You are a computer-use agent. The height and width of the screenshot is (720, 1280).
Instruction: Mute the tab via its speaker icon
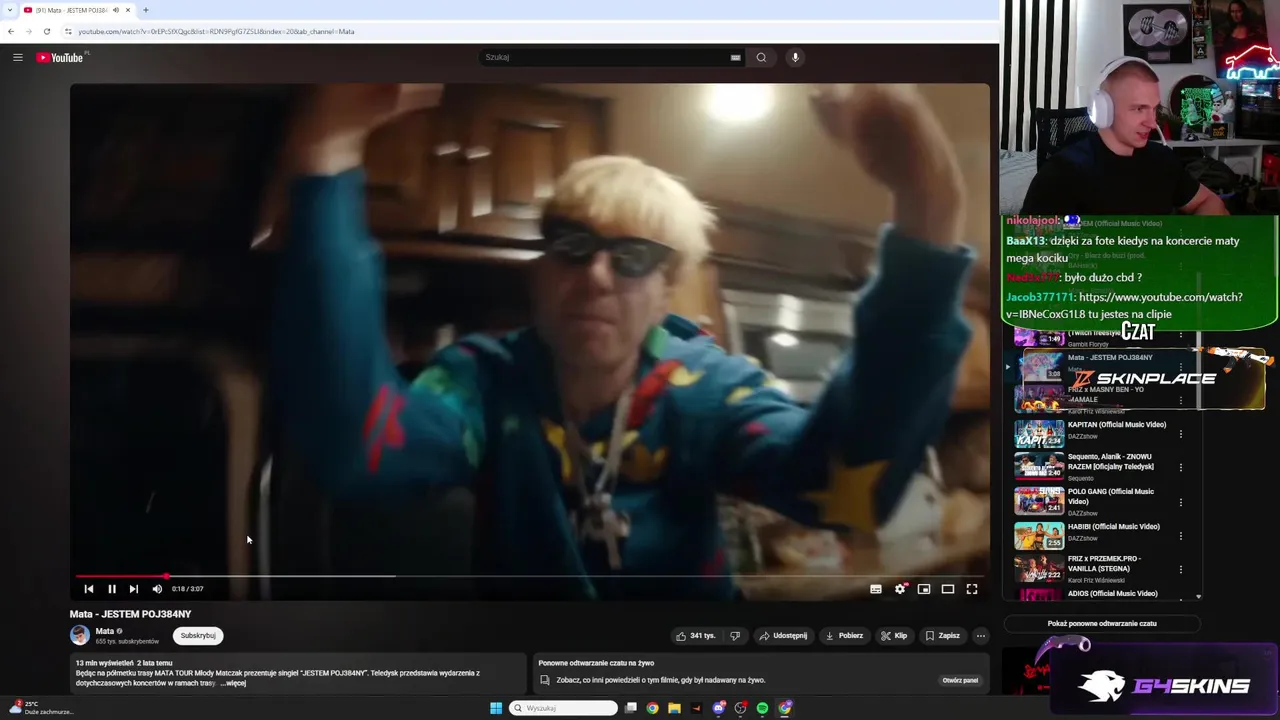click(116, 10)
